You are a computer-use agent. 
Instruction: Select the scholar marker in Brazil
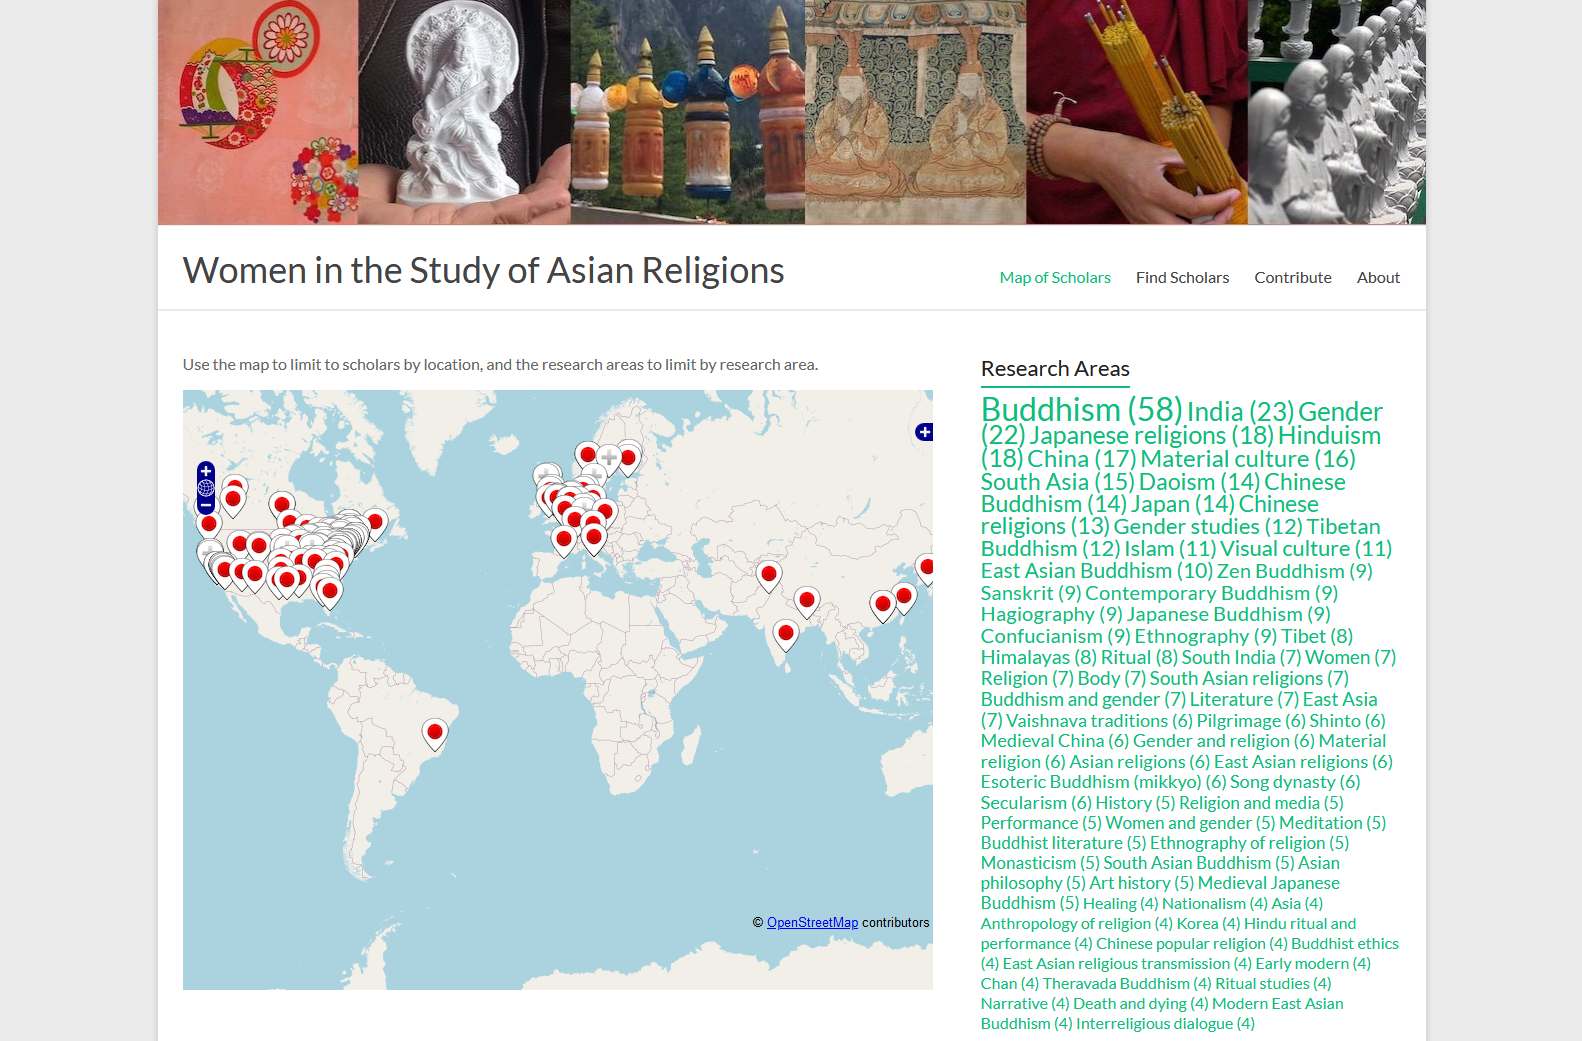pyautogui.click(x=435, y=735)
